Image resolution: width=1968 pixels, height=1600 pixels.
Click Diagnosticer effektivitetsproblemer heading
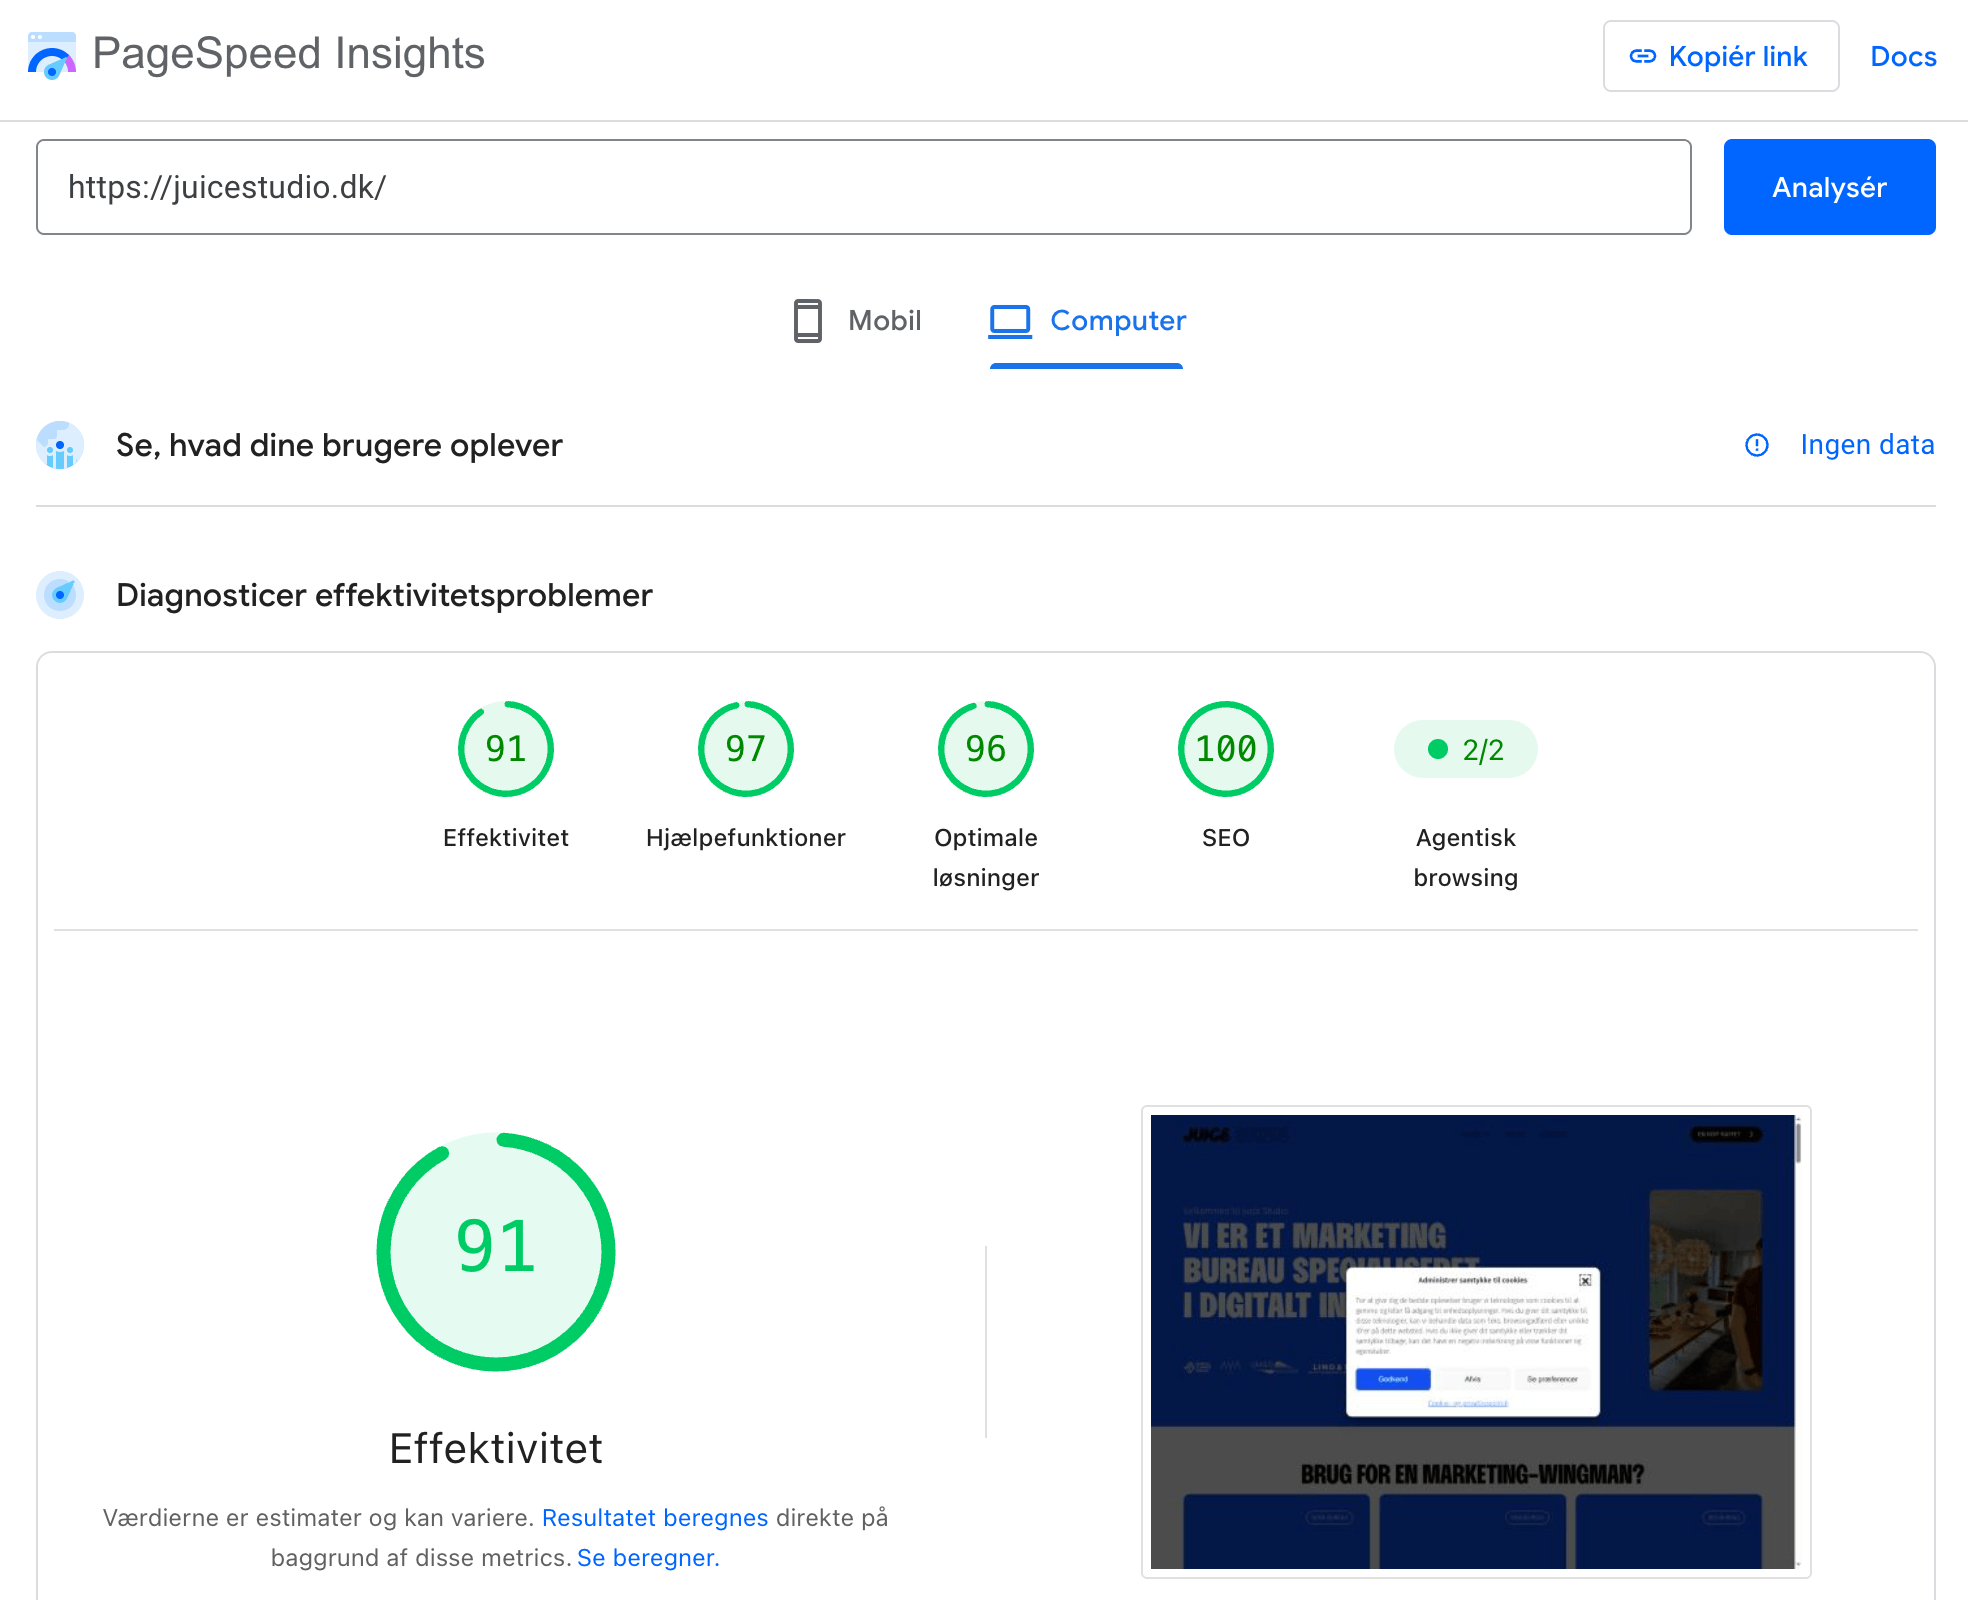coord(384,595)
